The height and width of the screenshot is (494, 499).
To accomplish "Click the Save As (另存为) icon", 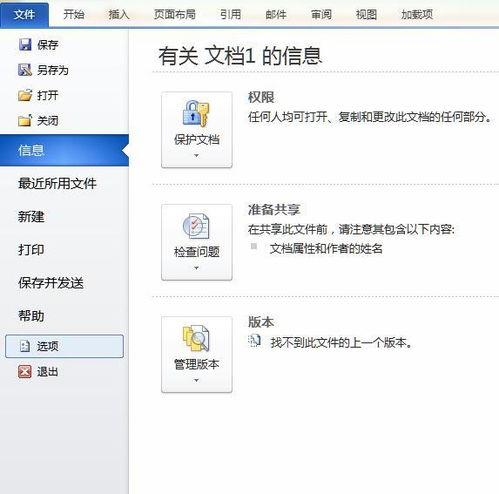I will pos(25,70).
